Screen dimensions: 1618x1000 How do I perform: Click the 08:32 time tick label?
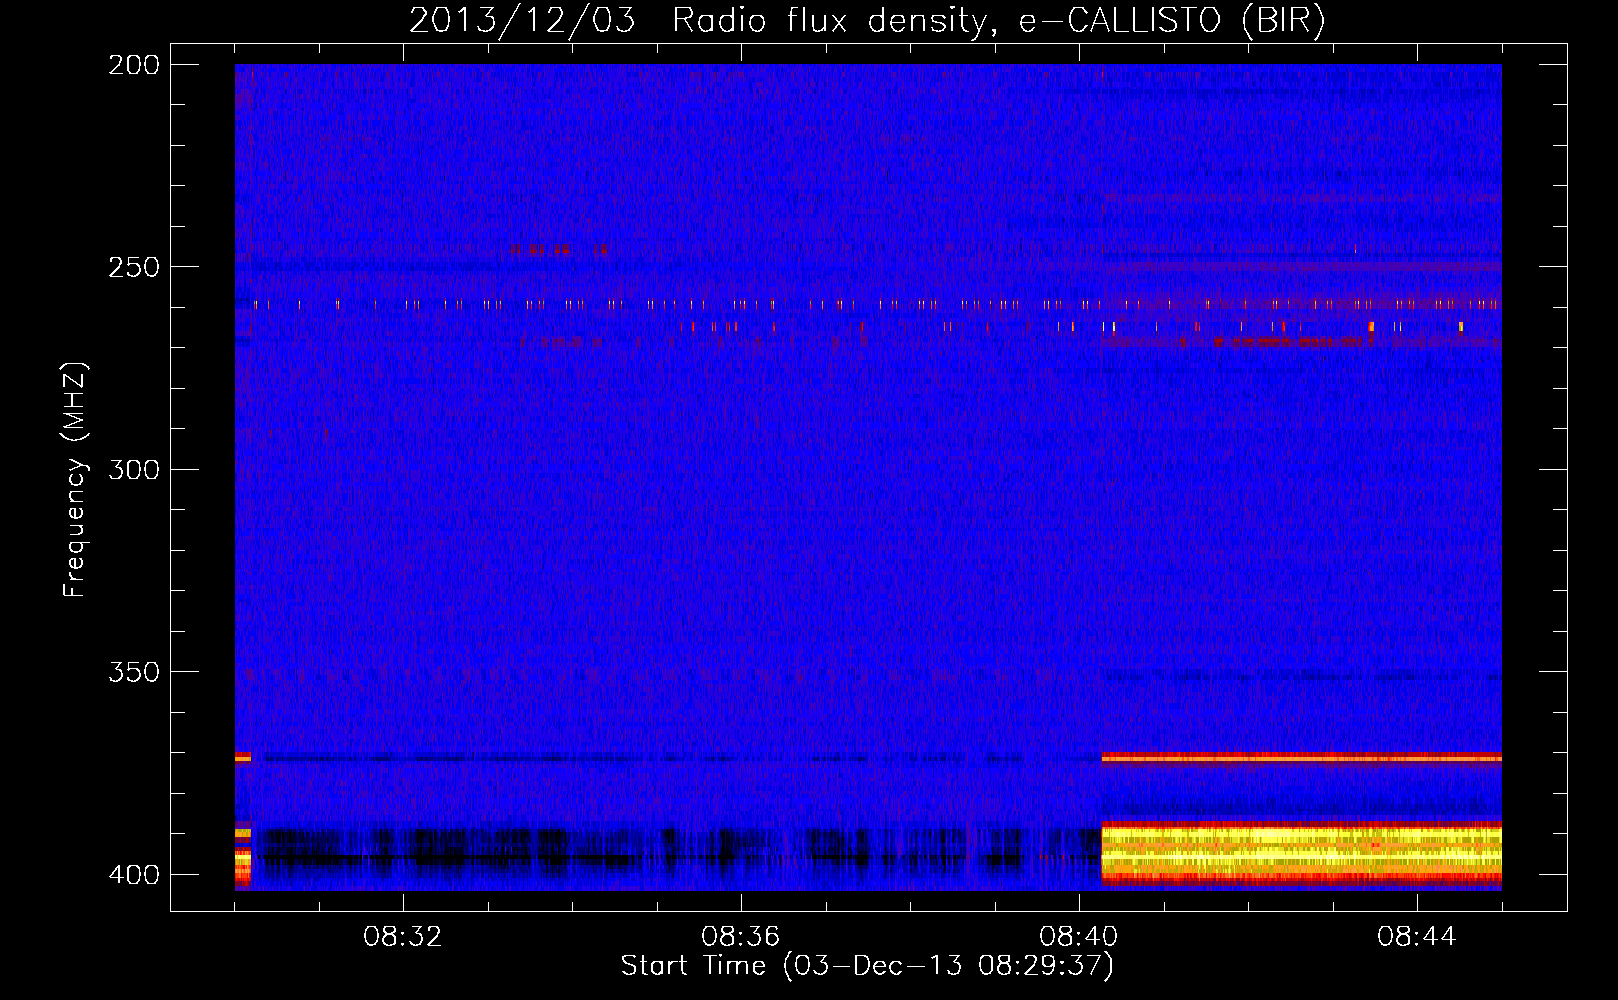click(403, 937)
